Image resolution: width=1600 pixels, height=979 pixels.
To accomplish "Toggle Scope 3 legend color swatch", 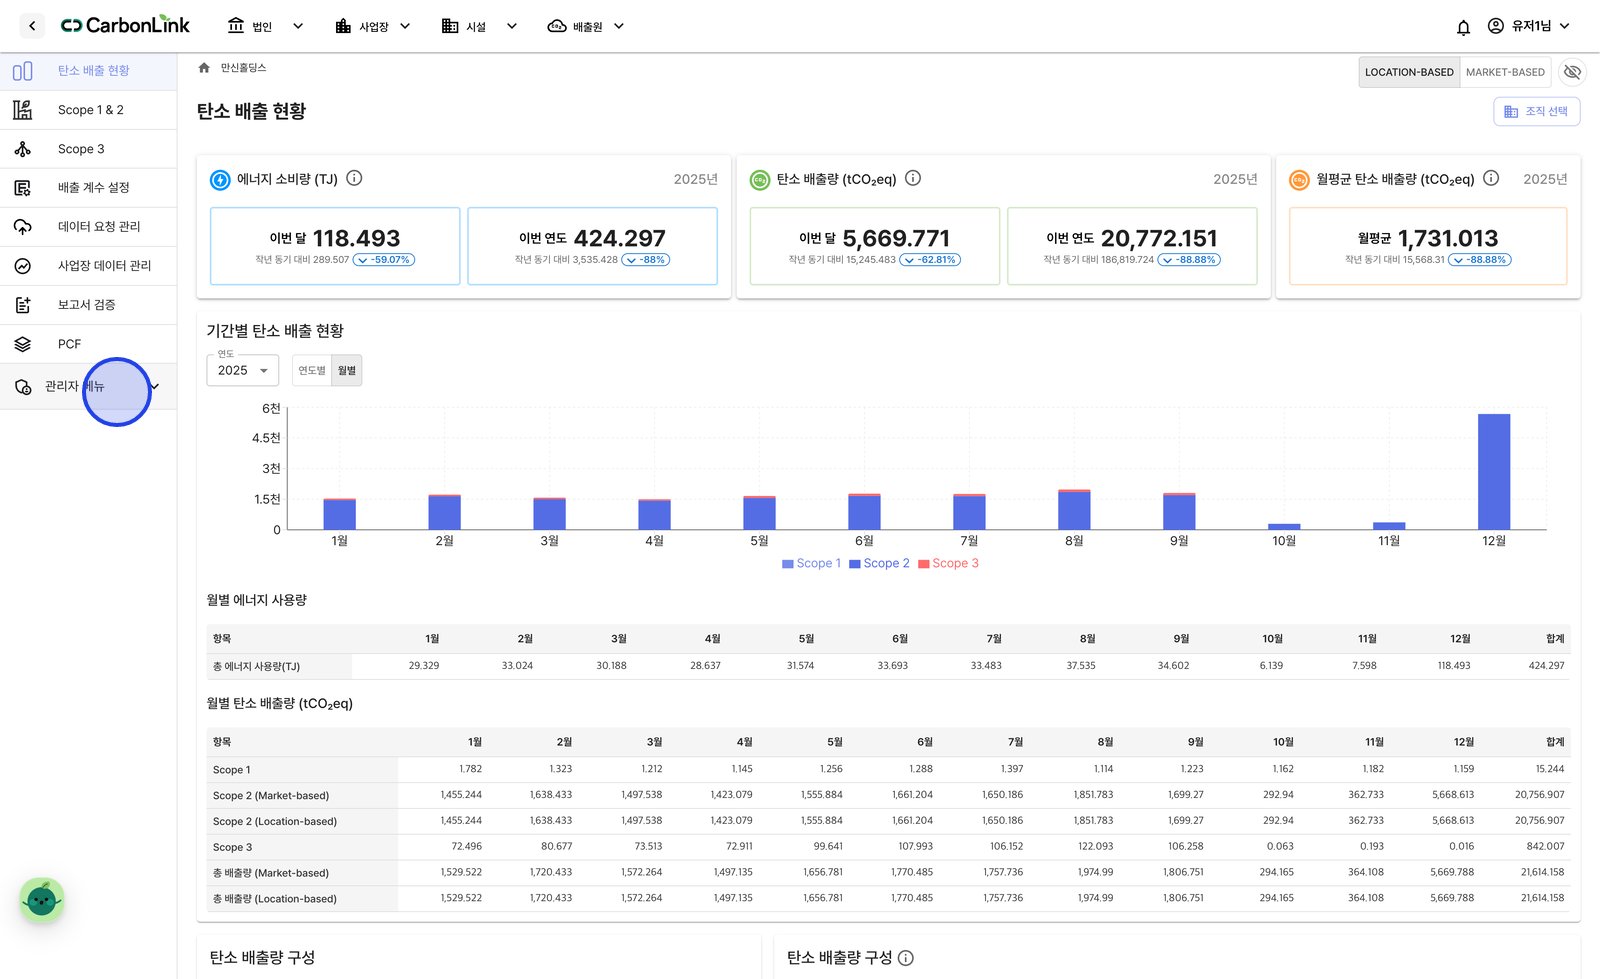I will [924, 564].
